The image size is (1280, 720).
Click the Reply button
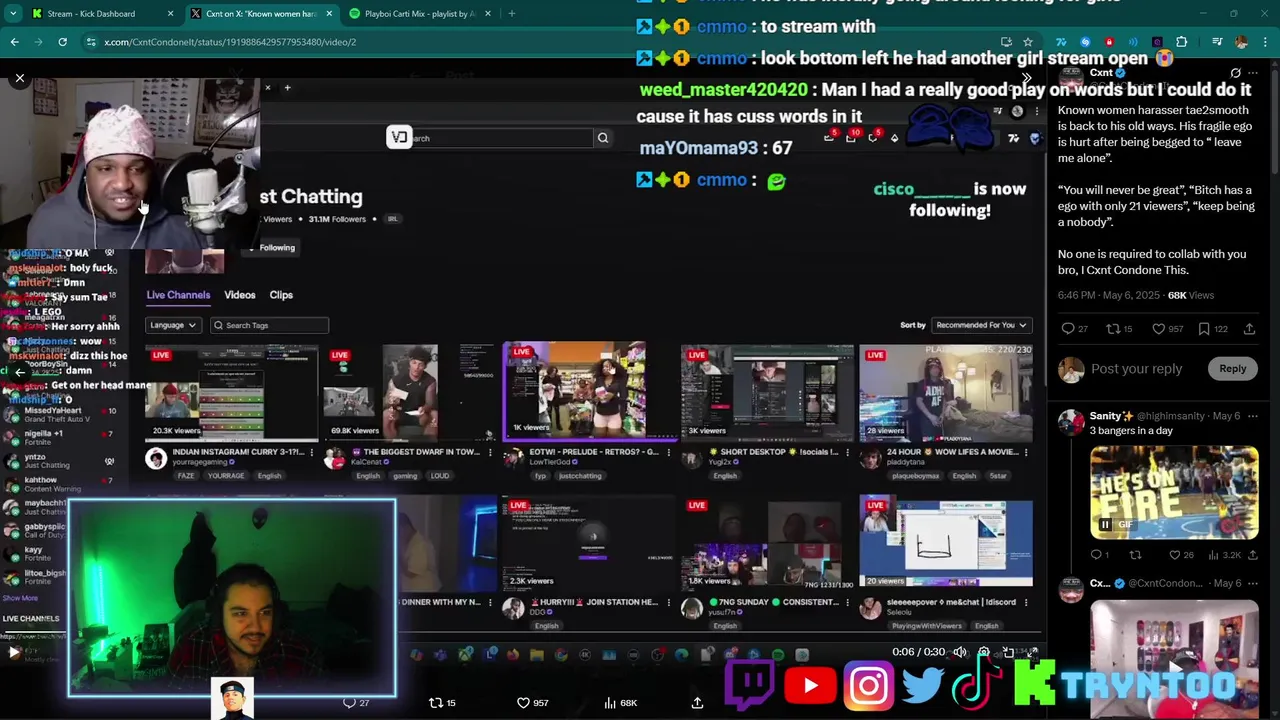(1232, 368)
